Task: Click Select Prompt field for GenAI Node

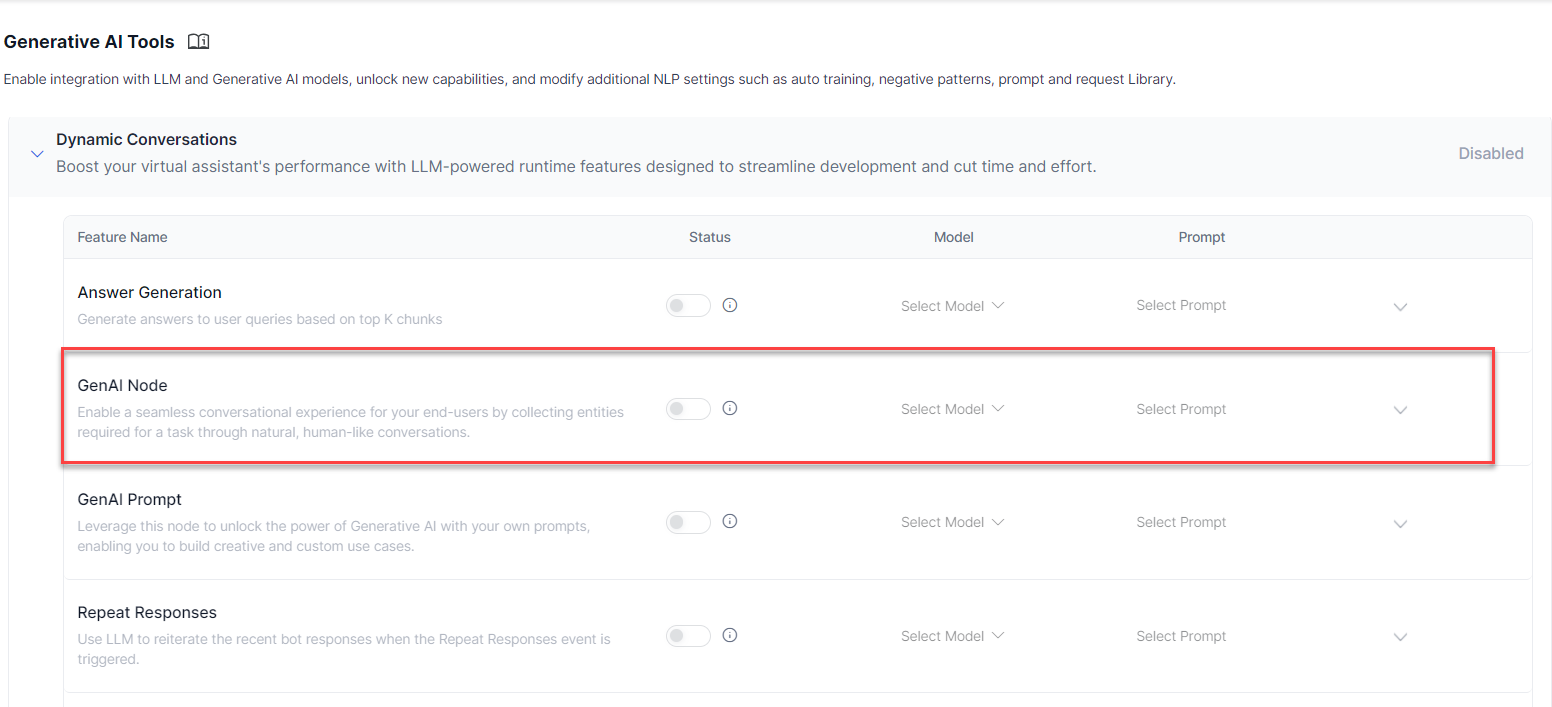Action: (x=1181, y=409)
